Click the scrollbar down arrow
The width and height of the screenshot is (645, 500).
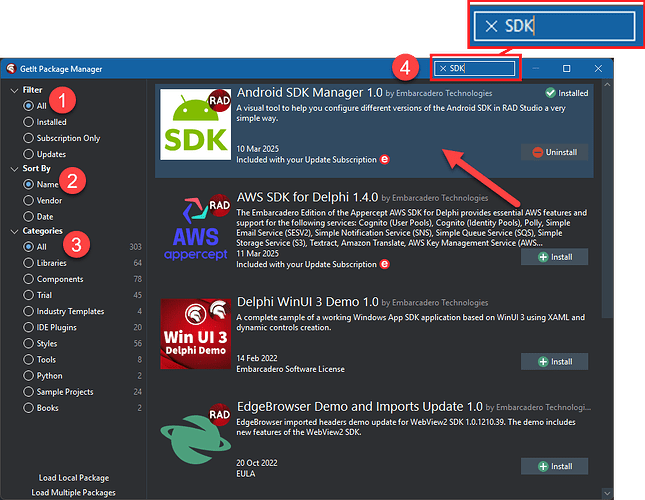click(x=607, y=492)
